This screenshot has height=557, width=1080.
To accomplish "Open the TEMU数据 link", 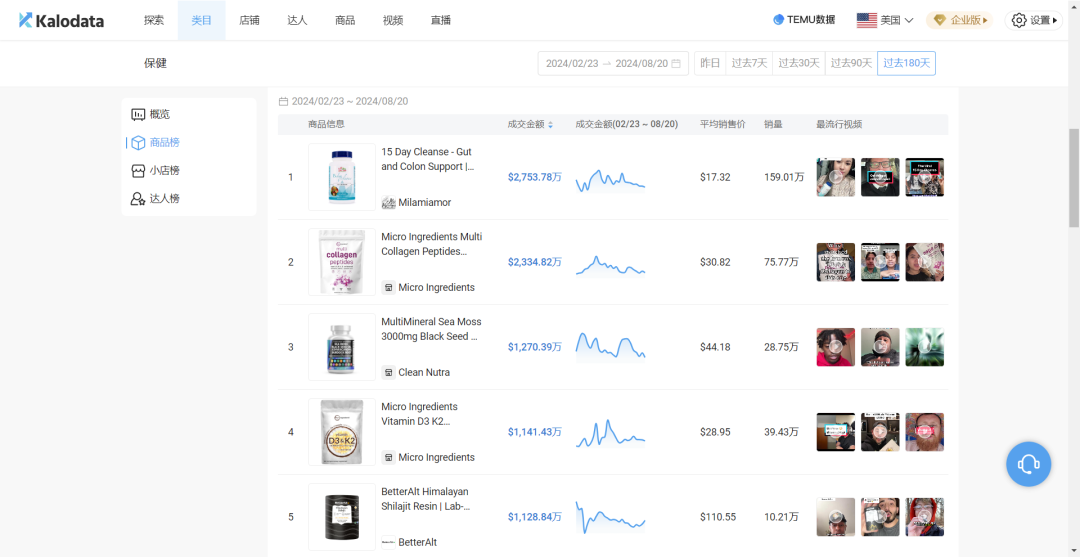I will click(804, 20).
